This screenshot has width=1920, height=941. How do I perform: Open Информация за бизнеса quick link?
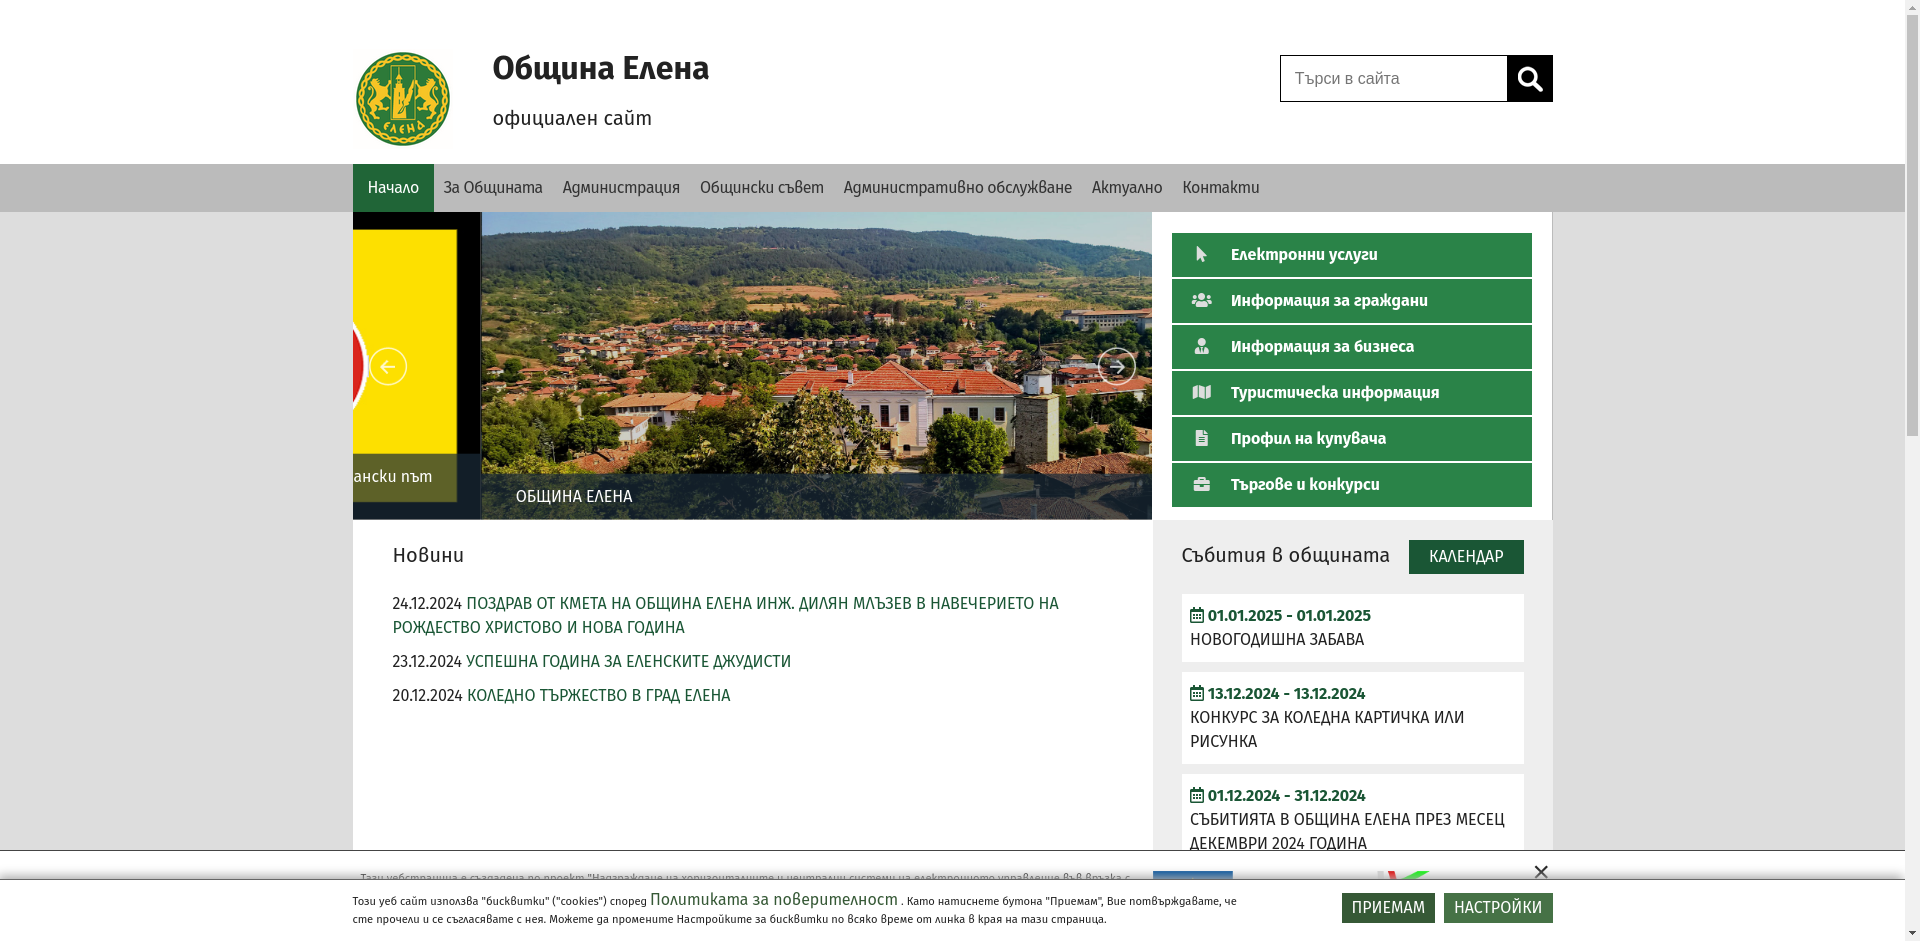point(1351,347)
